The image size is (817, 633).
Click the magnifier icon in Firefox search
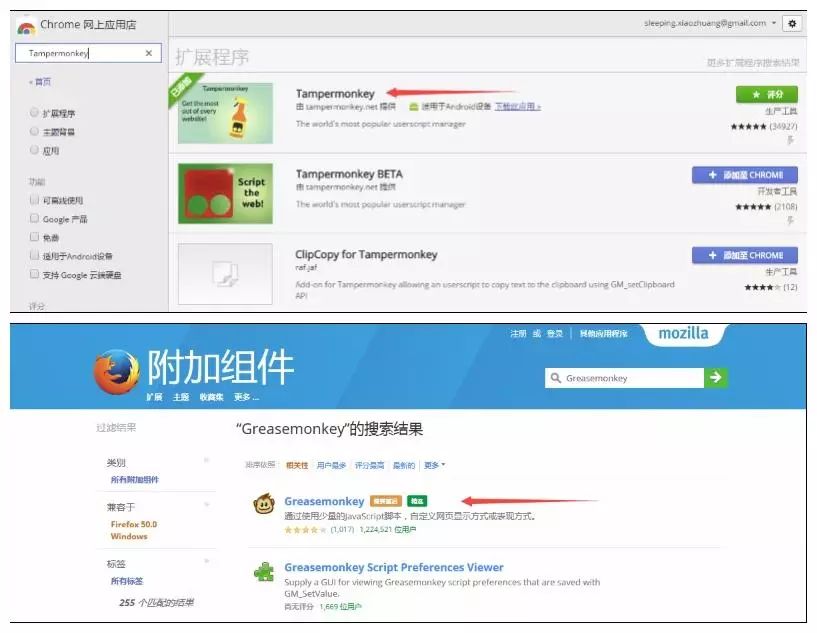point(555,378)
